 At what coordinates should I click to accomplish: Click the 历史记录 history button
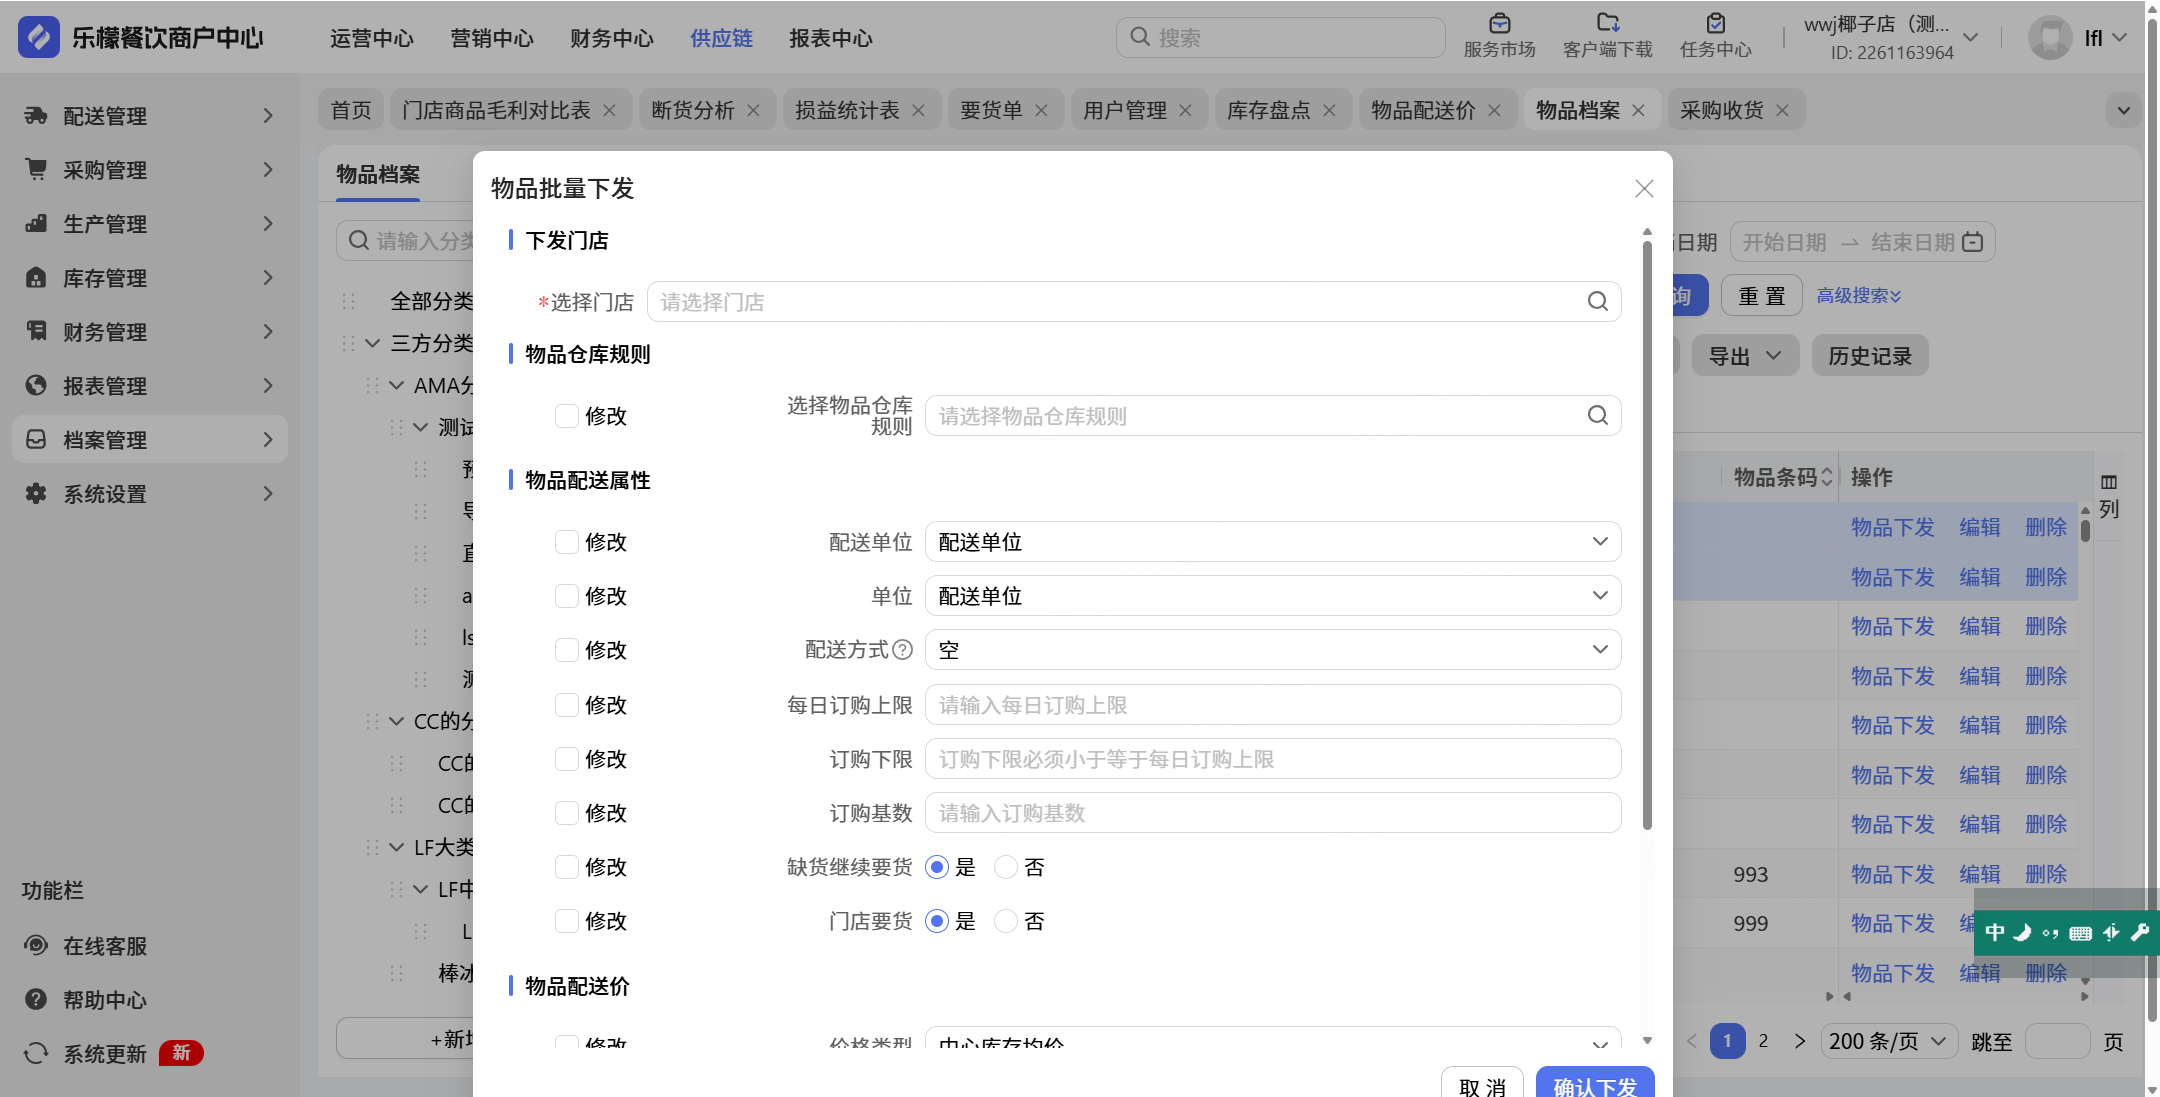pyautogui.click(x=1869, y=356)
